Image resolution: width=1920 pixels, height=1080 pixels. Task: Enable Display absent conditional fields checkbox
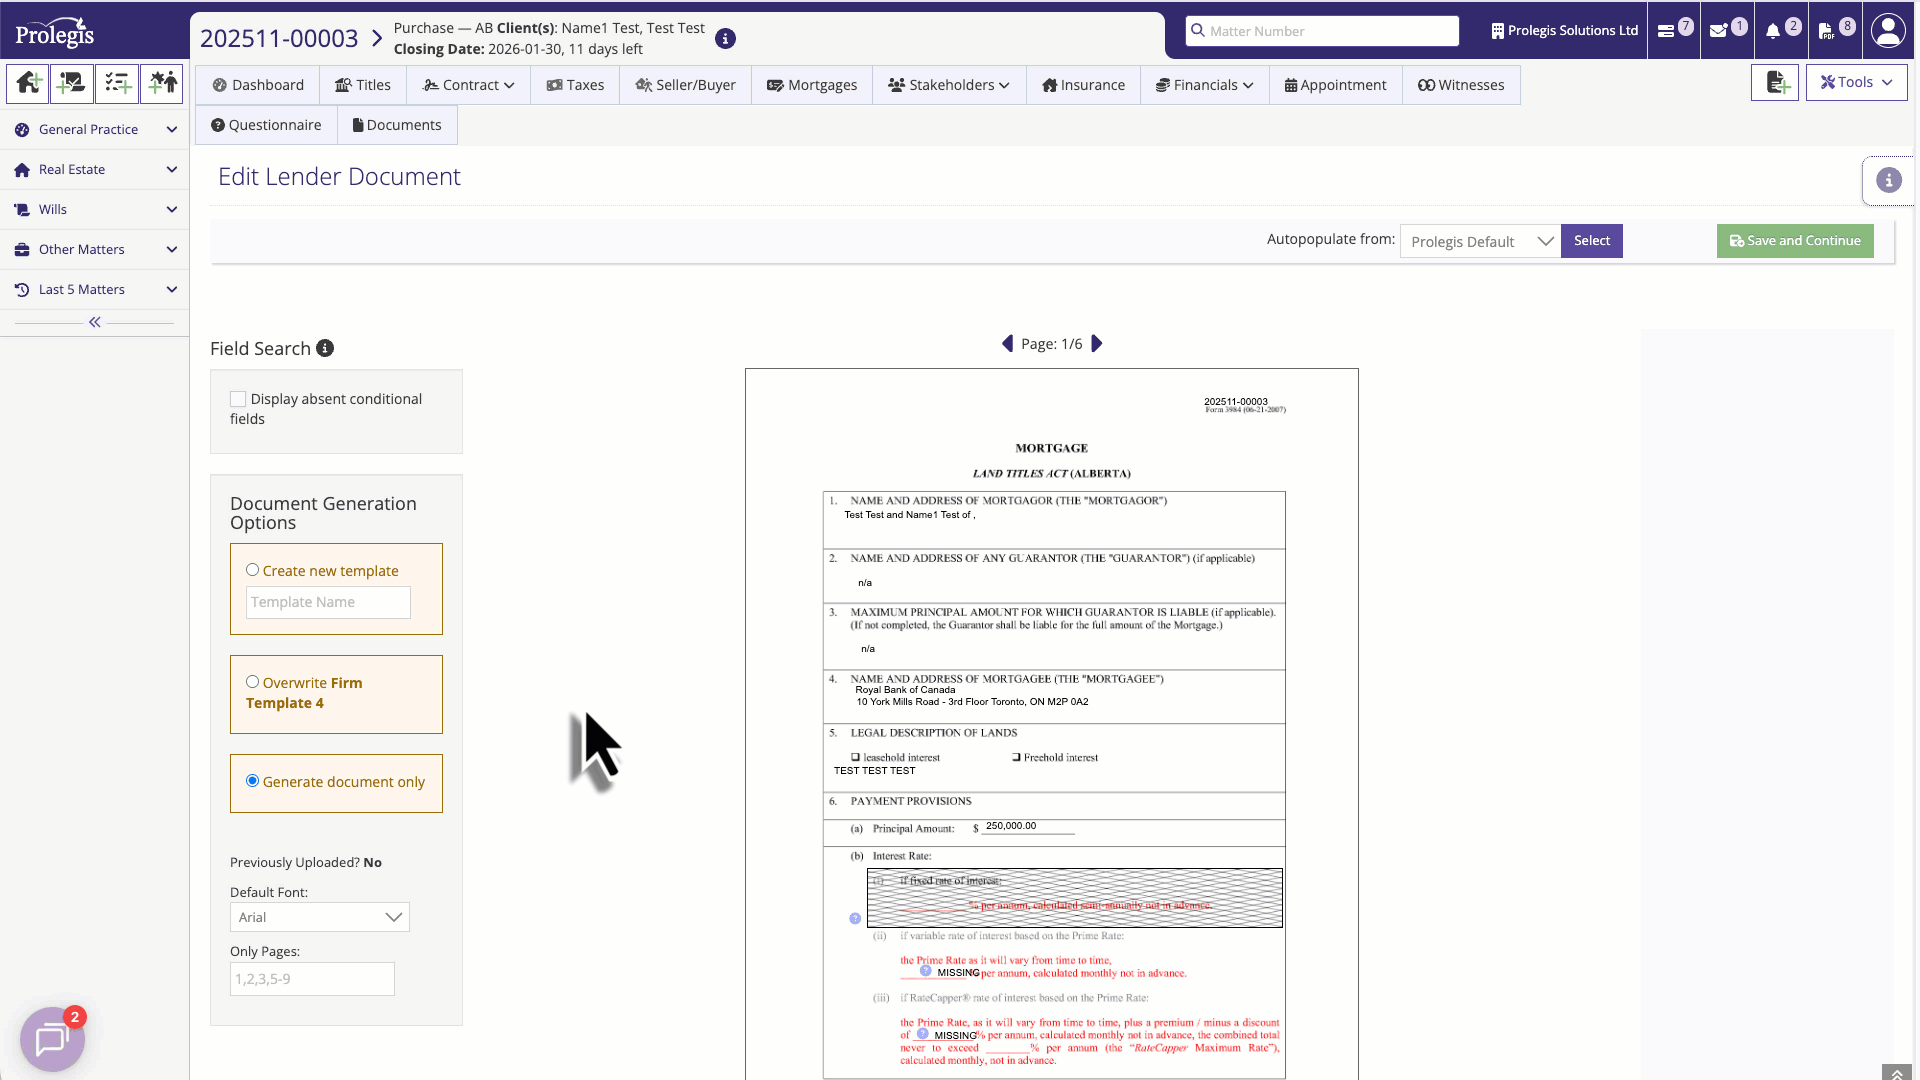click(238, 399)
